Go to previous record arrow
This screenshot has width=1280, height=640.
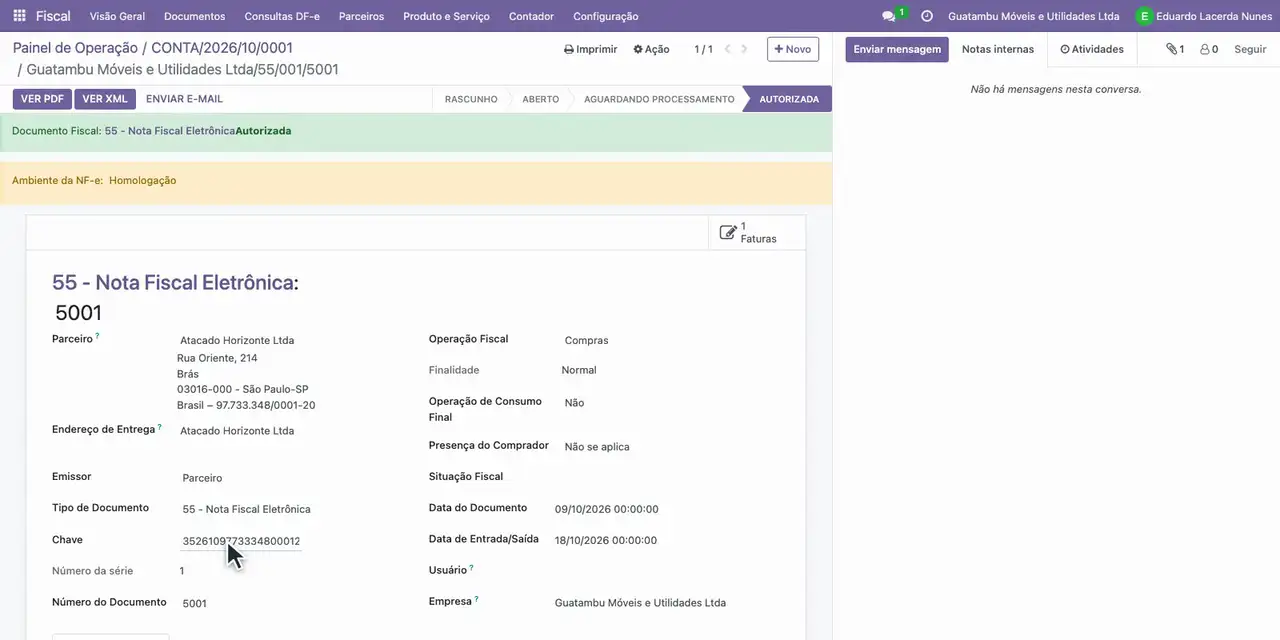(x=728, y=49)
